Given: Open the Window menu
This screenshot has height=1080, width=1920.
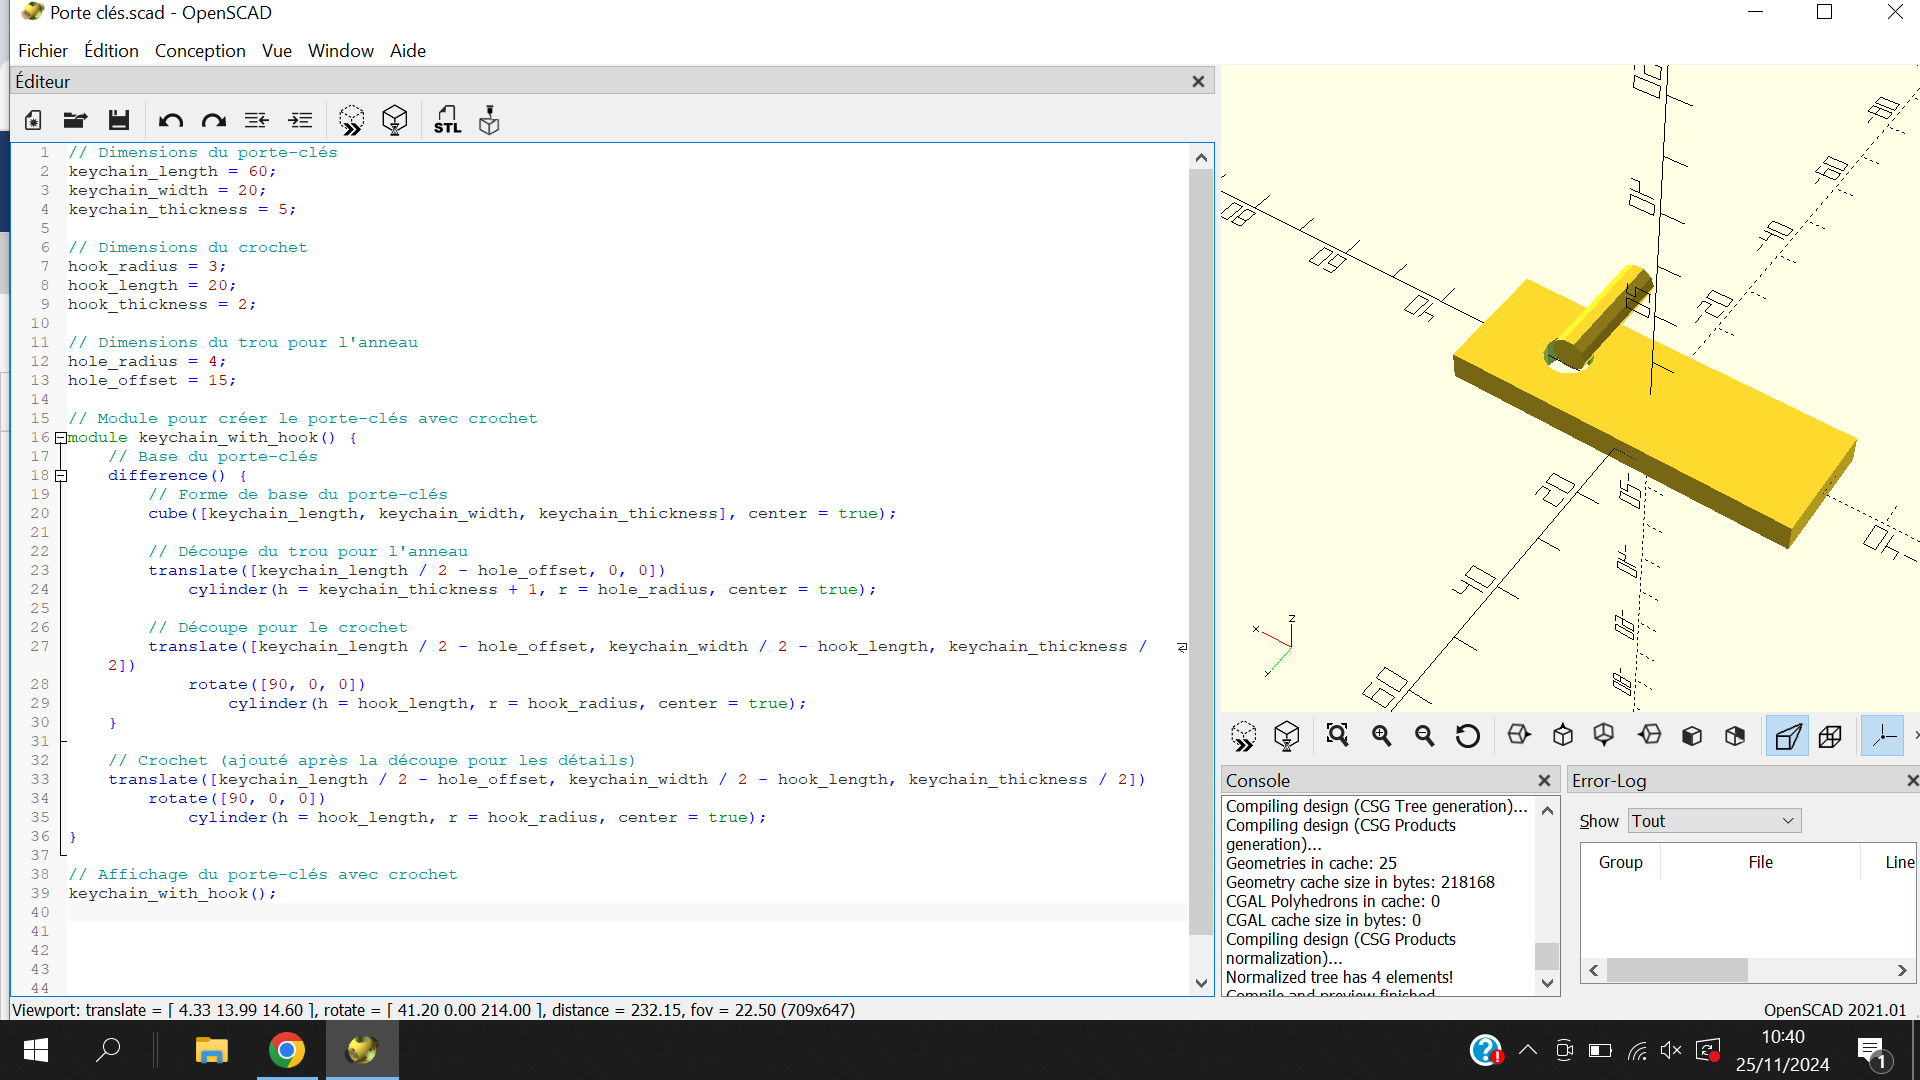Looking at the screenshot, I should coord(340,51).
